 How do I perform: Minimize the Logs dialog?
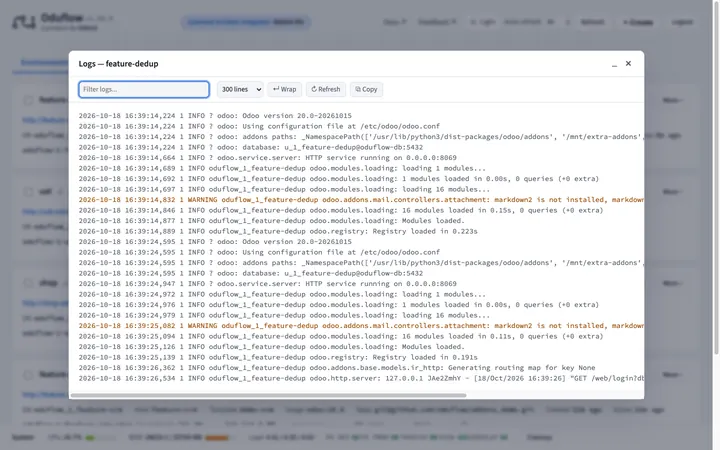[614, 64]
